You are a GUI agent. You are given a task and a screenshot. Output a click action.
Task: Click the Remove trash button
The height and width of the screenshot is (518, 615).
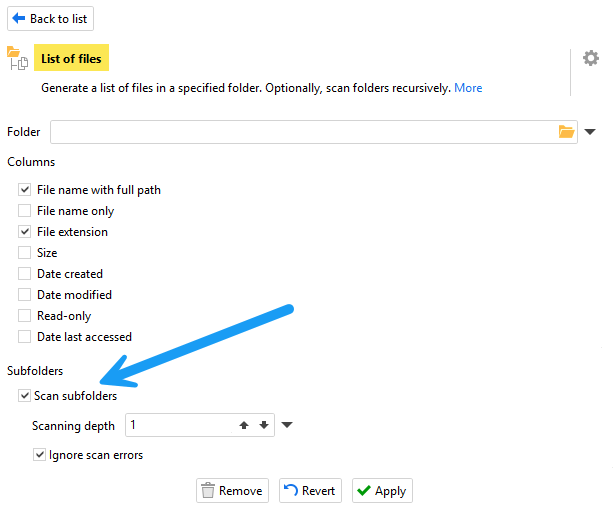pyautogui.click(x=232, y=490)
